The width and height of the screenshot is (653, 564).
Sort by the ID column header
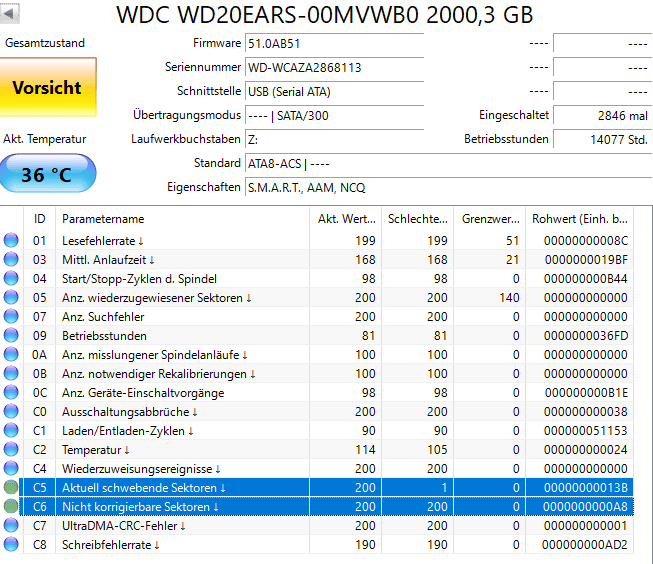pos(39,219)
